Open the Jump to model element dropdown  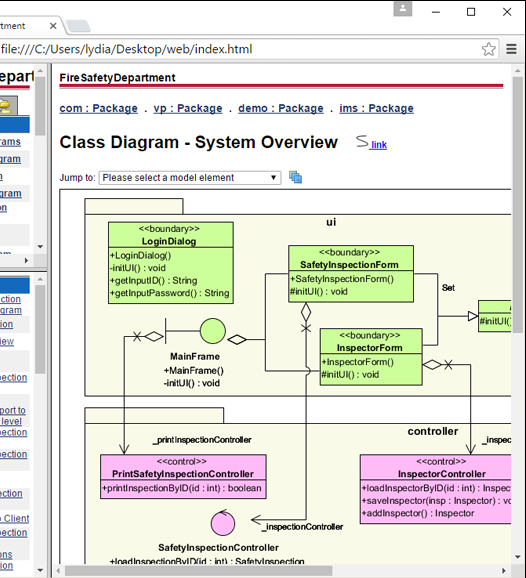[x=190, y=178]
